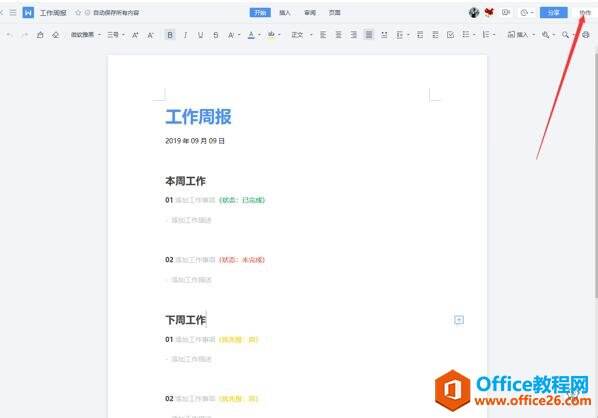Viewport: 598px width, 418px height.
Task: Click the date line 2019年09月09日
Action: 195,141
